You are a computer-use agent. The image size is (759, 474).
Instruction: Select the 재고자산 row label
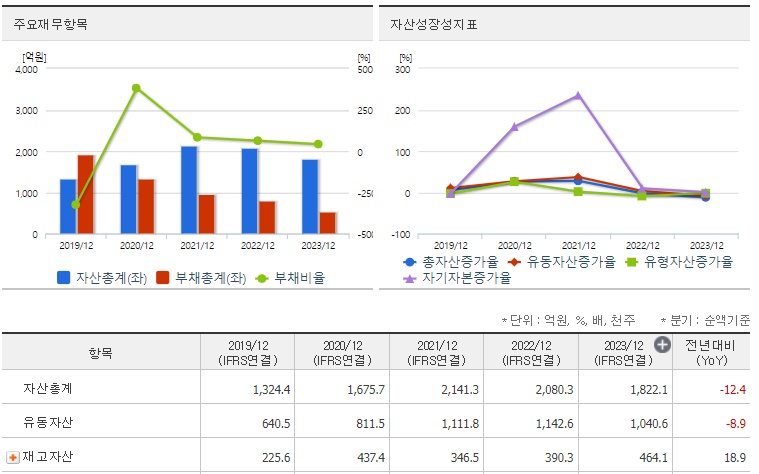pyautogui.click(x=48, y=456)
